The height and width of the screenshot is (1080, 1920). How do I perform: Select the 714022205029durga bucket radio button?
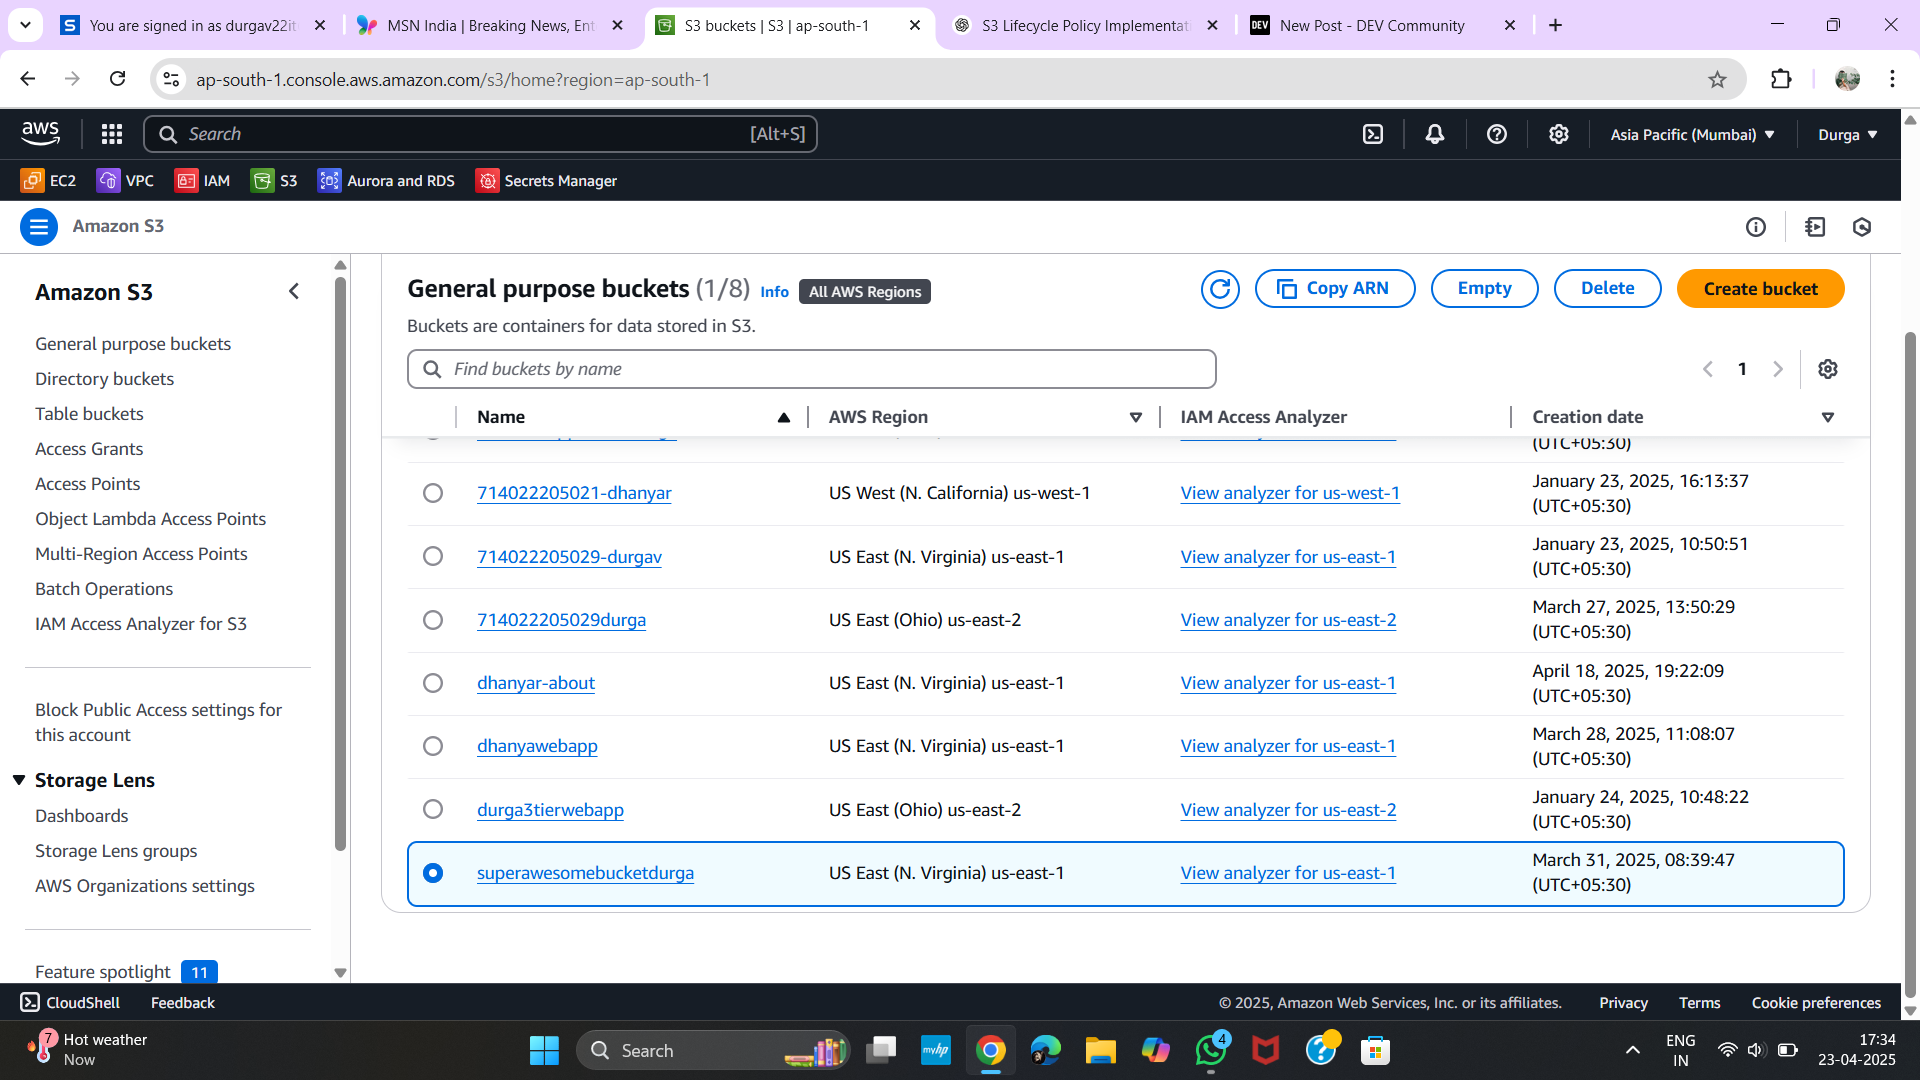click(433, 620)
